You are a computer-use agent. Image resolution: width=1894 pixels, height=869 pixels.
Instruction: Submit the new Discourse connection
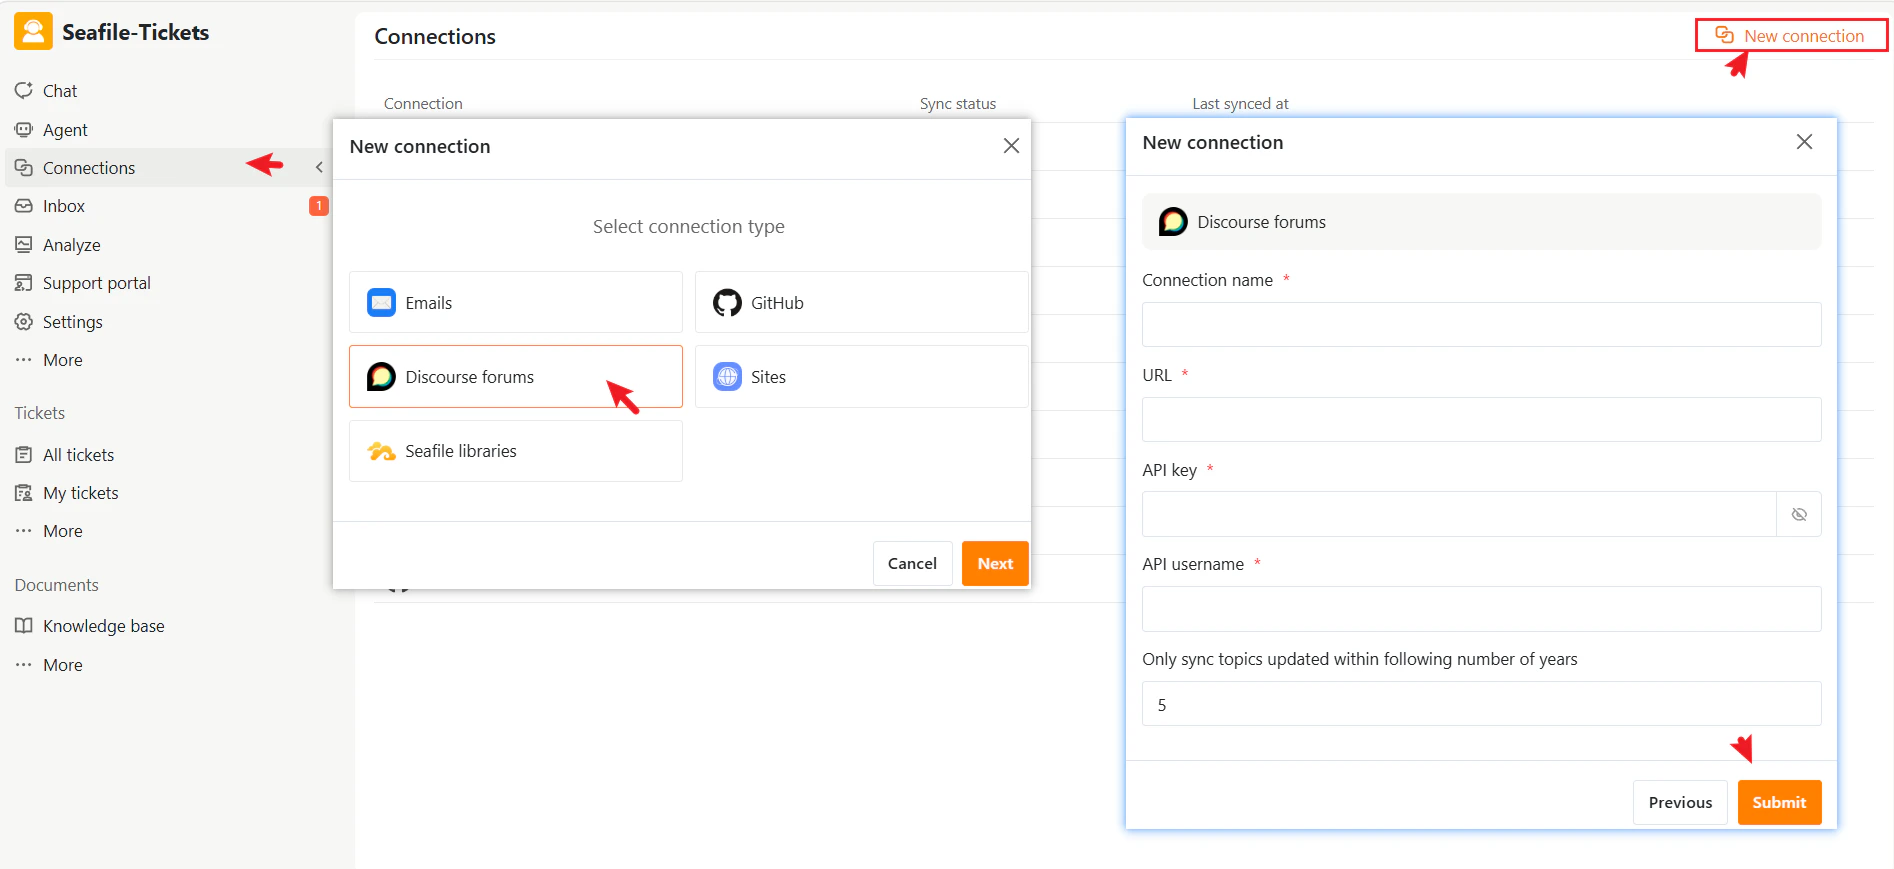pyautogui.click(x=1779, y=803)
